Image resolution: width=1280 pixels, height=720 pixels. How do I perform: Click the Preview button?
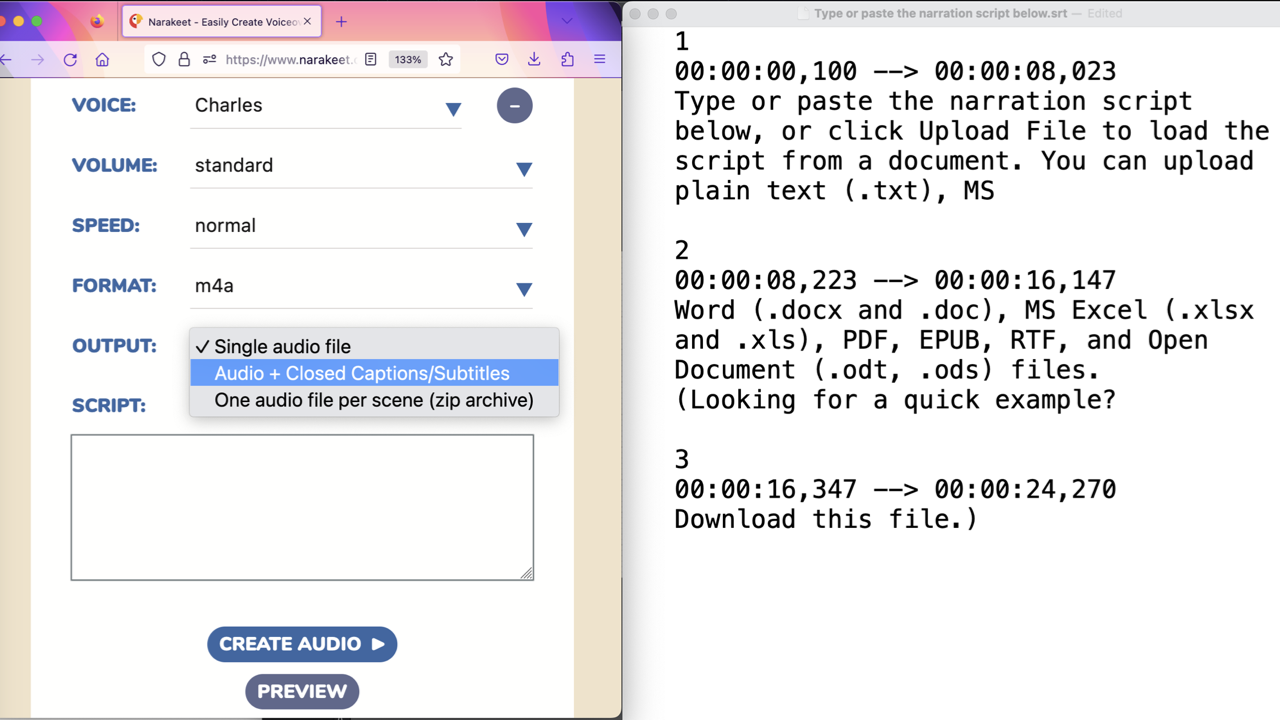(302, 691)
